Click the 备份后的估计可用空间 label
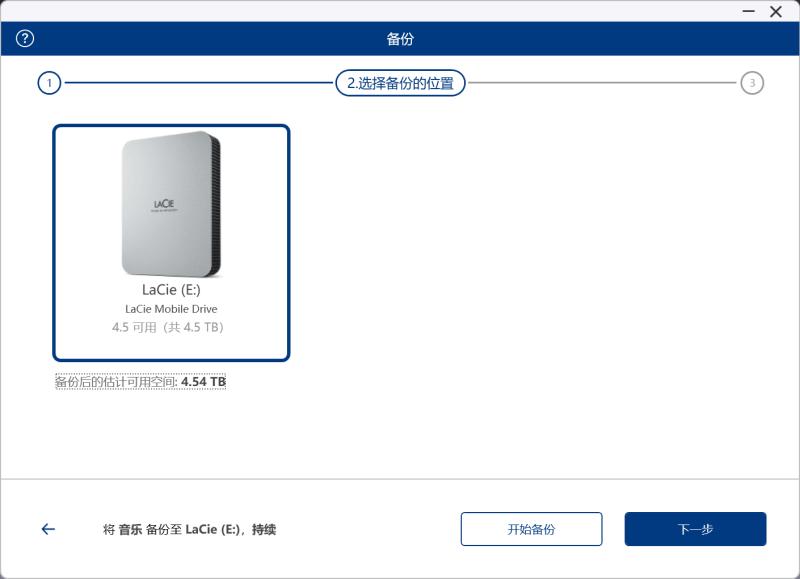The image size is (800, 579). (117, 382)
